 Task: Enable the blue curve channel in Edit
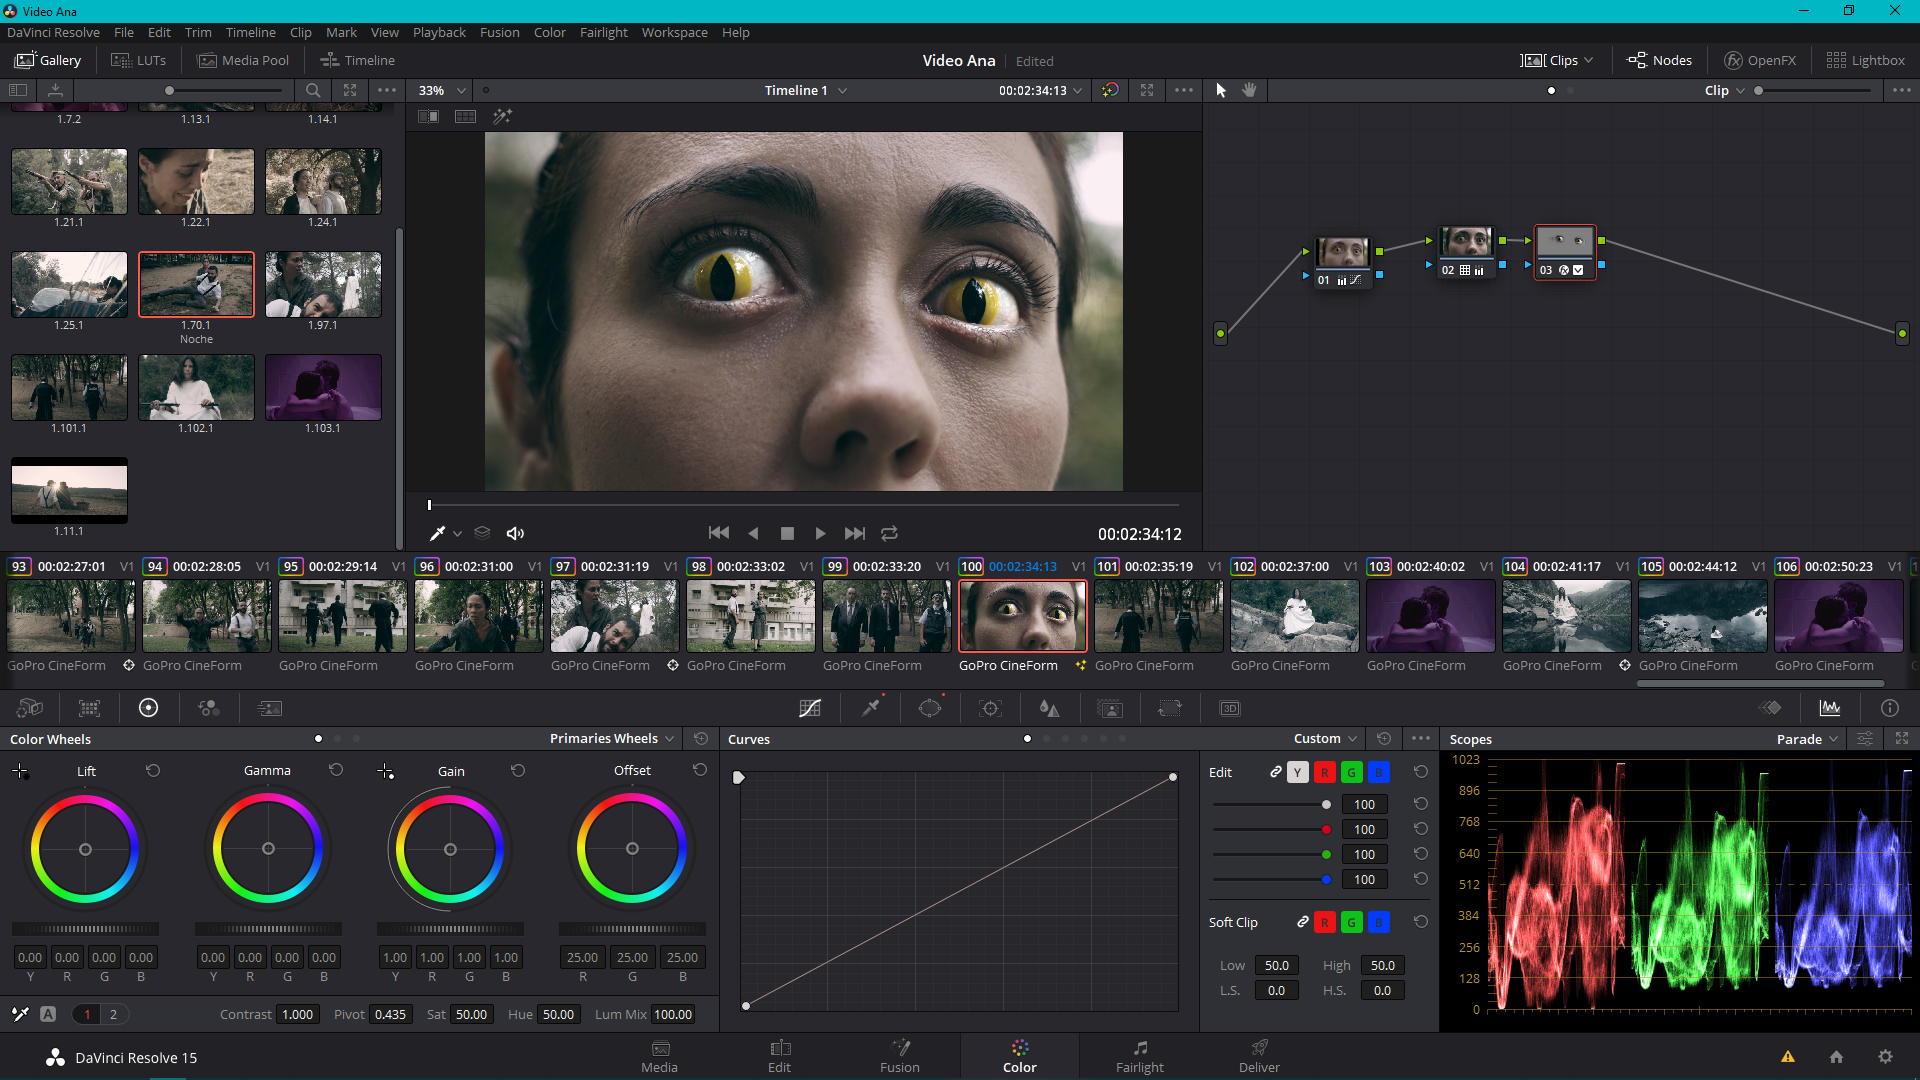[1378, 772]
